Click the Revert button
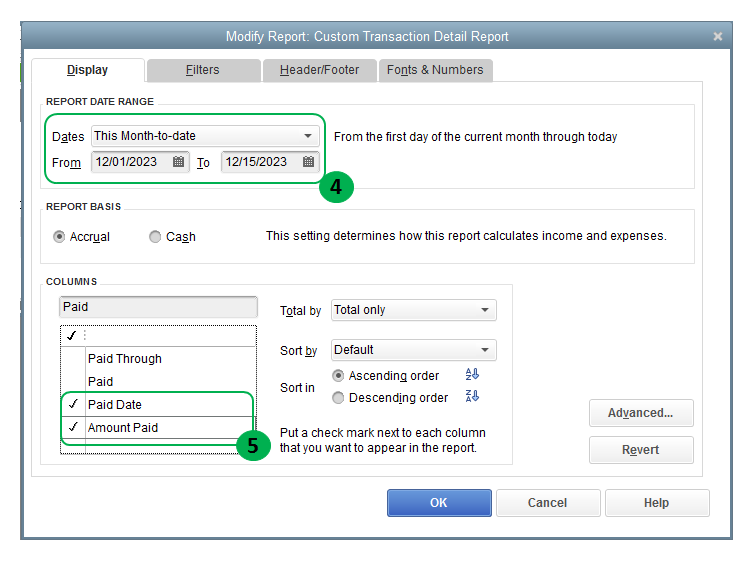 click(641, 450)
